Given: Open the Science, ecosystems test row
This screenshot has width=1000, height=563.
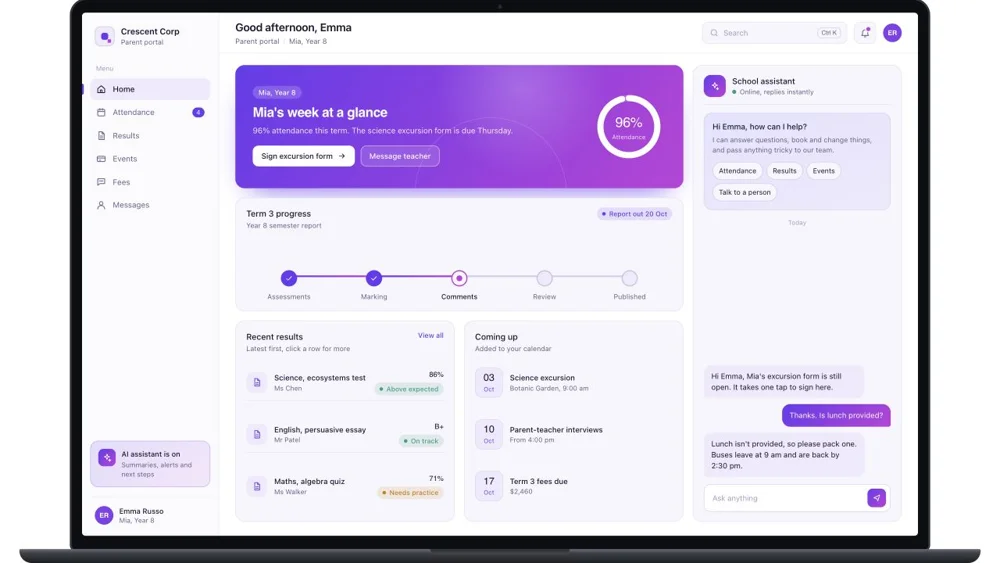Looking at the screenshot, I should [x=345, y=383].
